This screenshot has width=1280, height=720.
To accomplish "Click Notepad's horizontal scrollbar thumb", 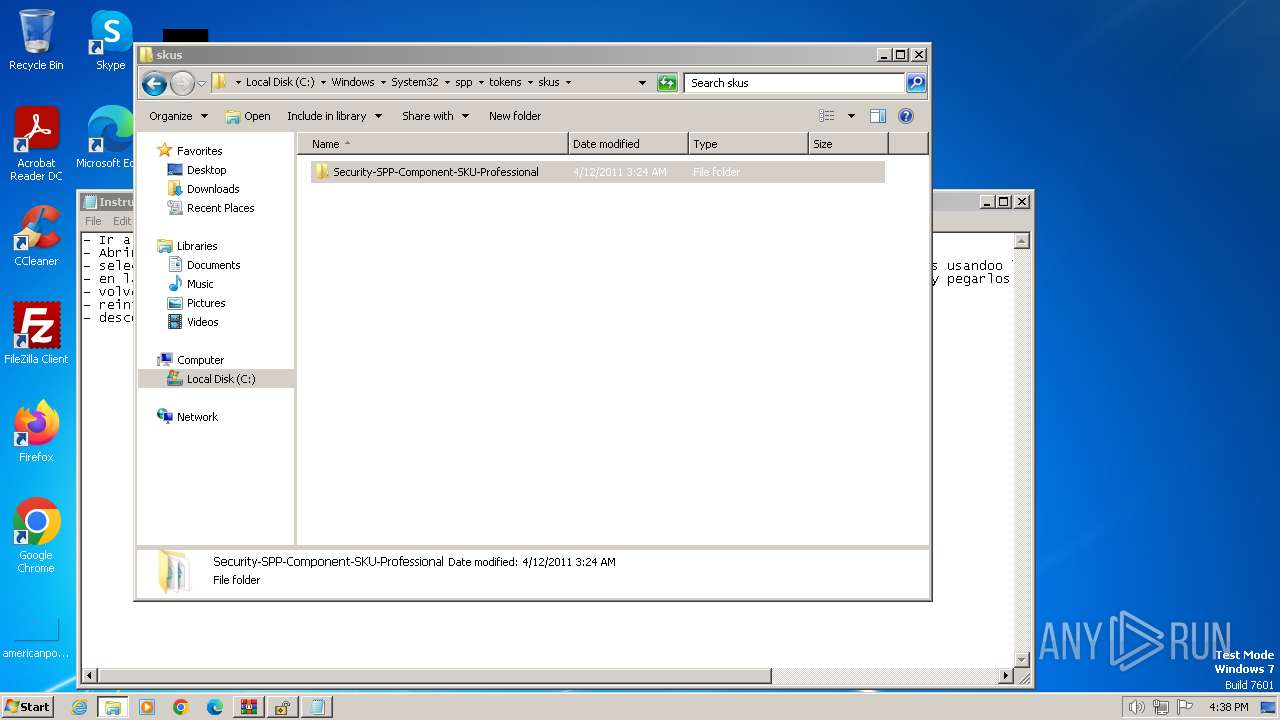I will point(435,676).
